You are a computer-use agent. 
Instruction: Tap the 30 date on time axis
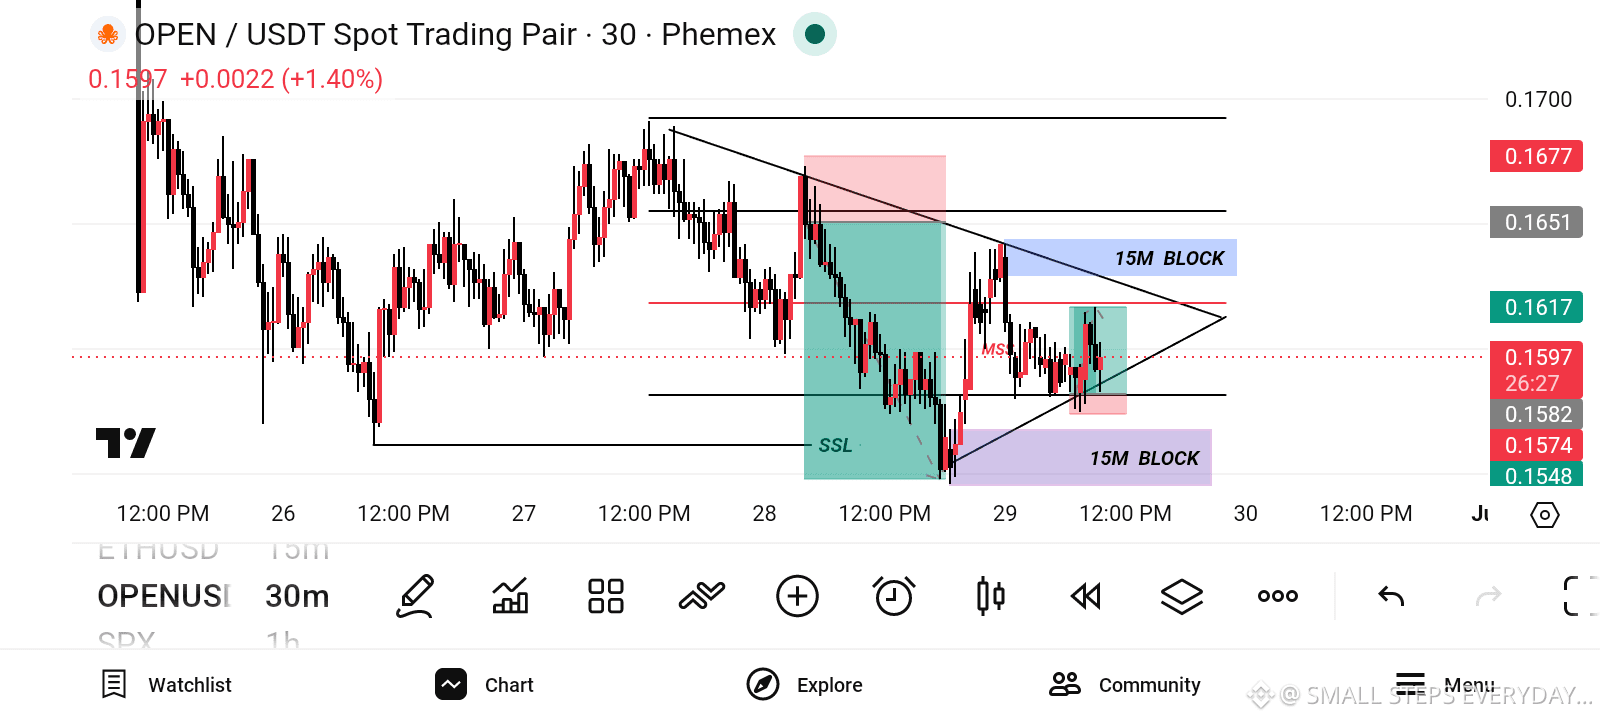coord(1245,513)
